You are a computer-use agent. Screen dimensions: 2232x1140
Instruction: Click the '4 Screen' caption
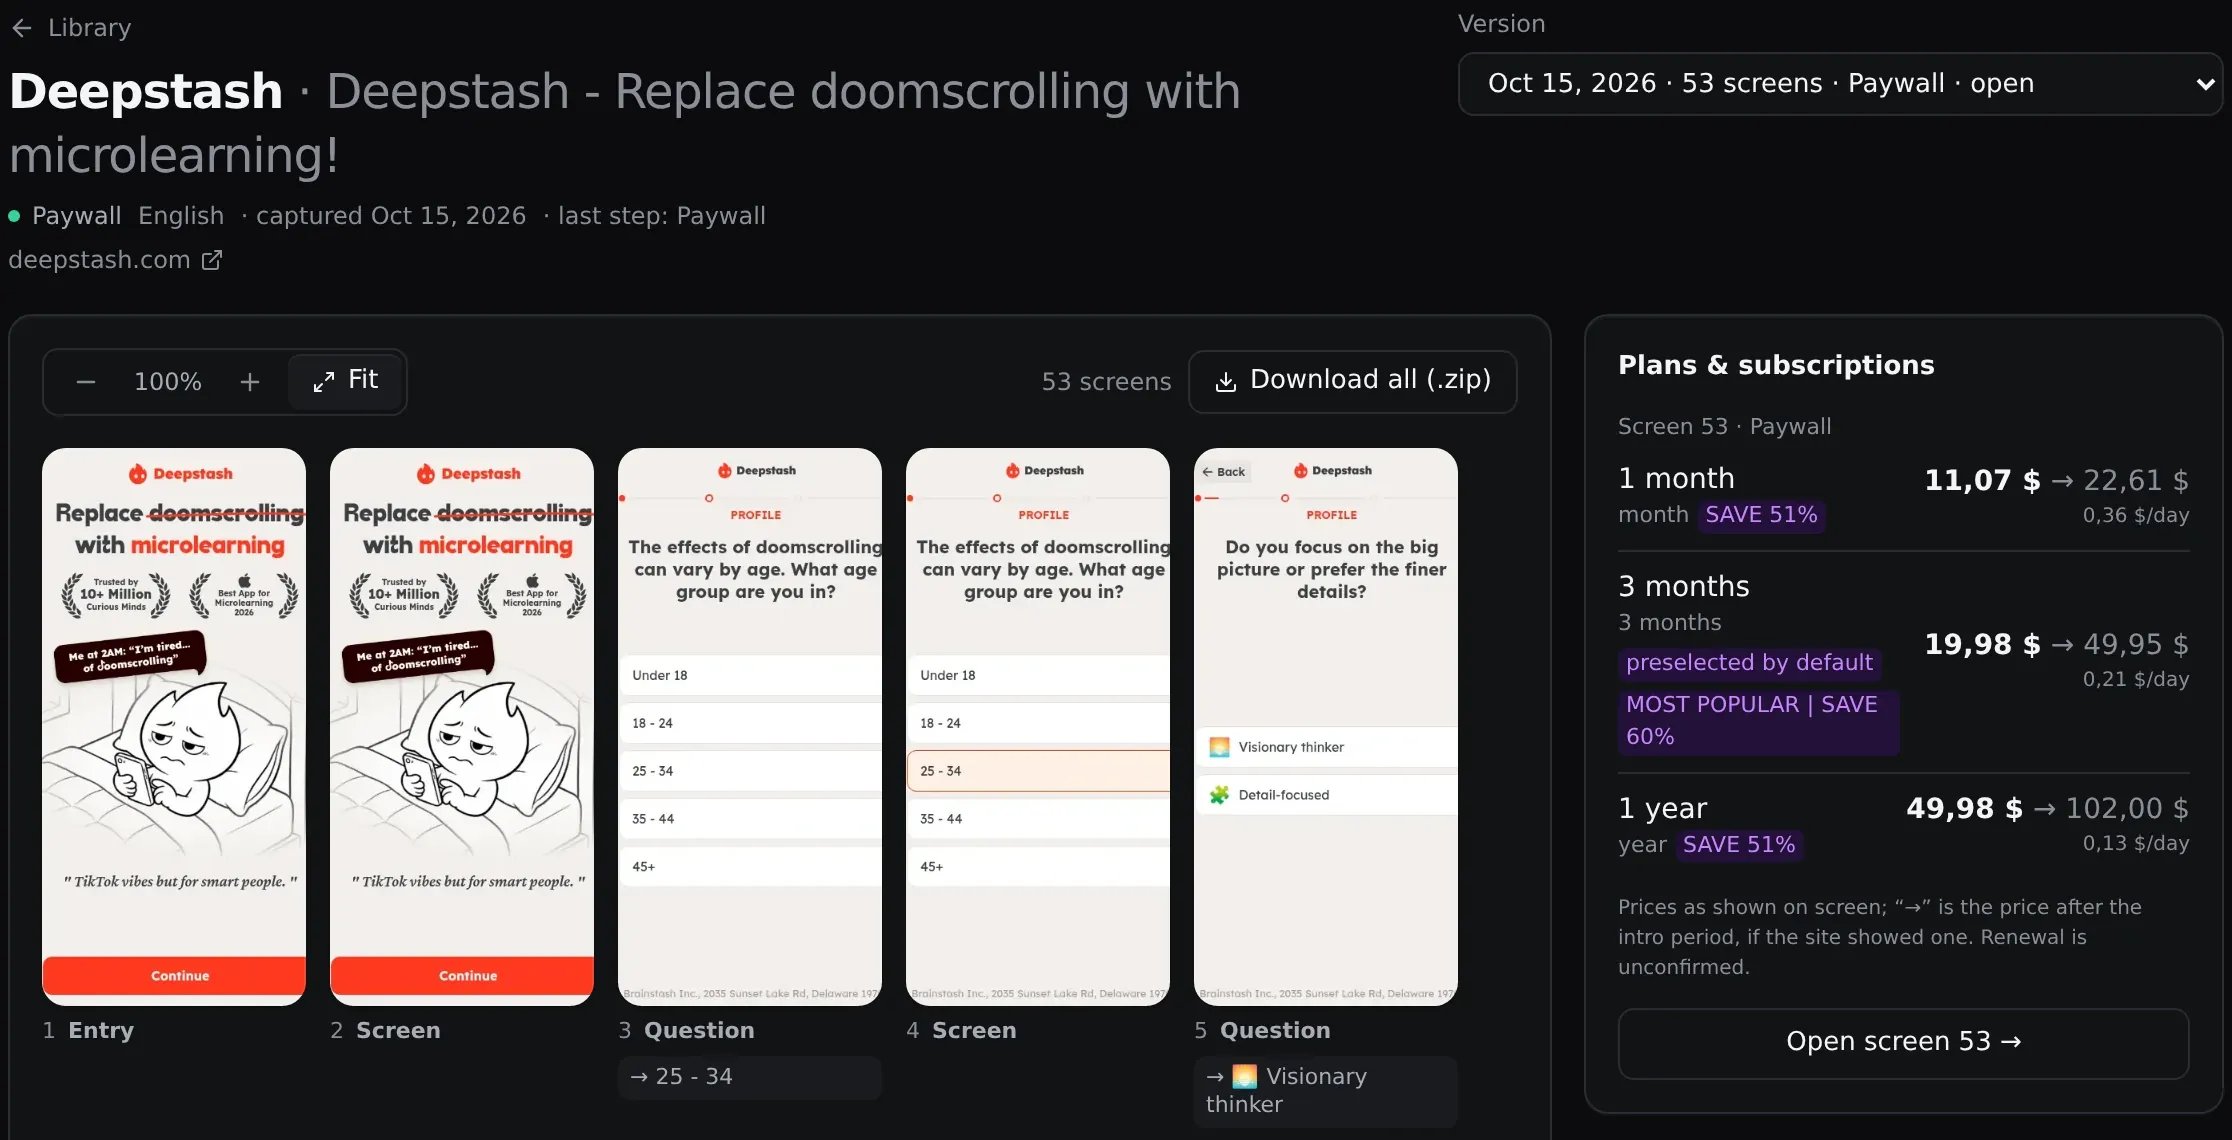(x=961, y=1031)
